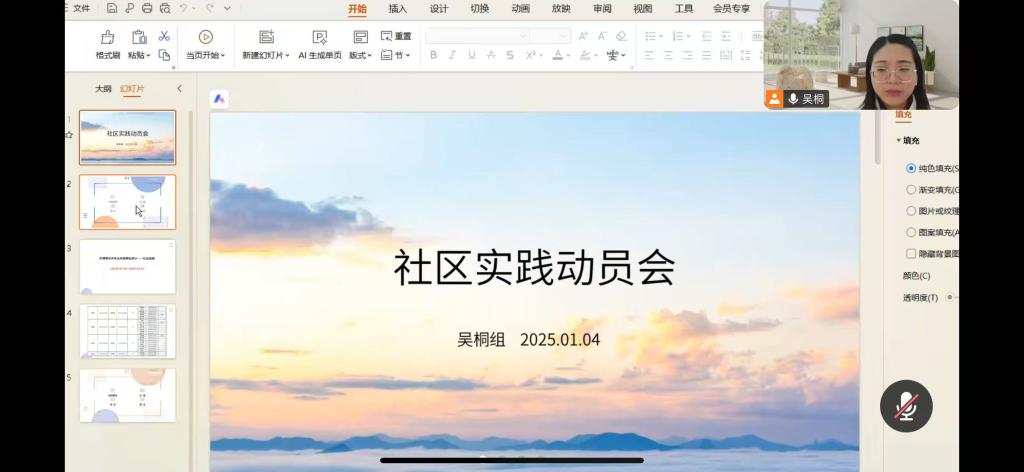Screen dimensions: 1024x472
Task: Select the 渐变填充 radio option
Action: (911, 189)
